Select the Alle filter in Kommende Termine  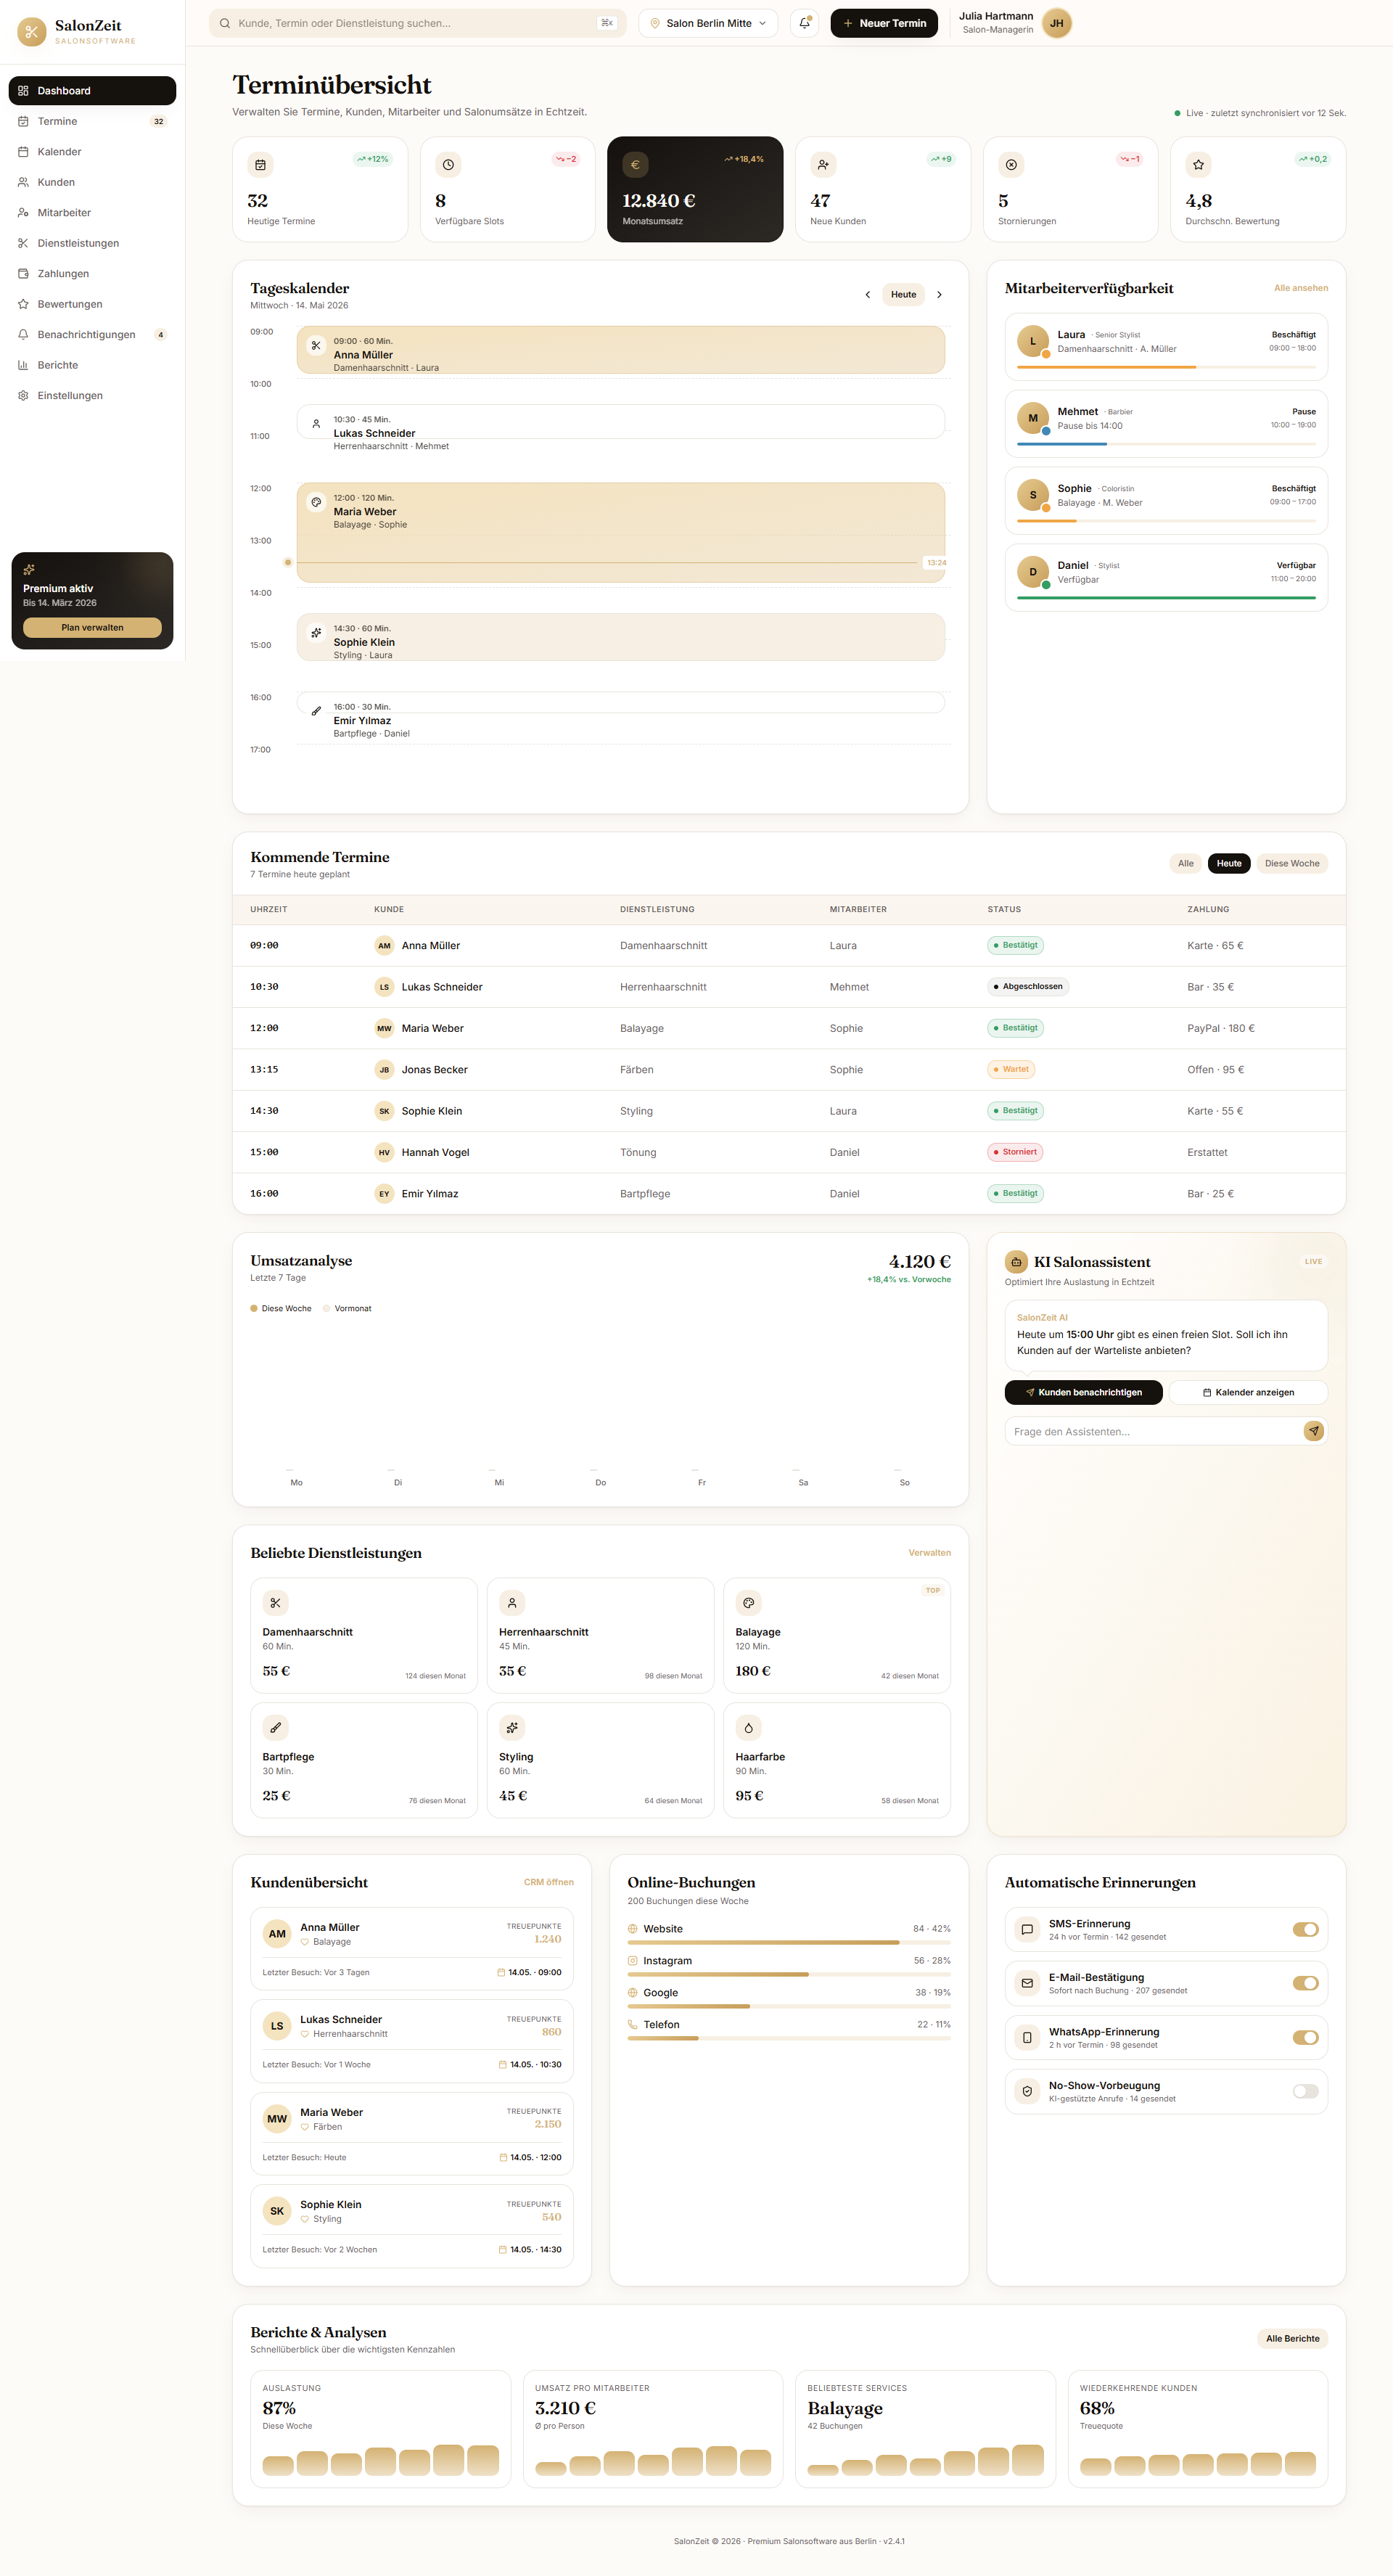pyautogui.click(x=1185, y=863)
